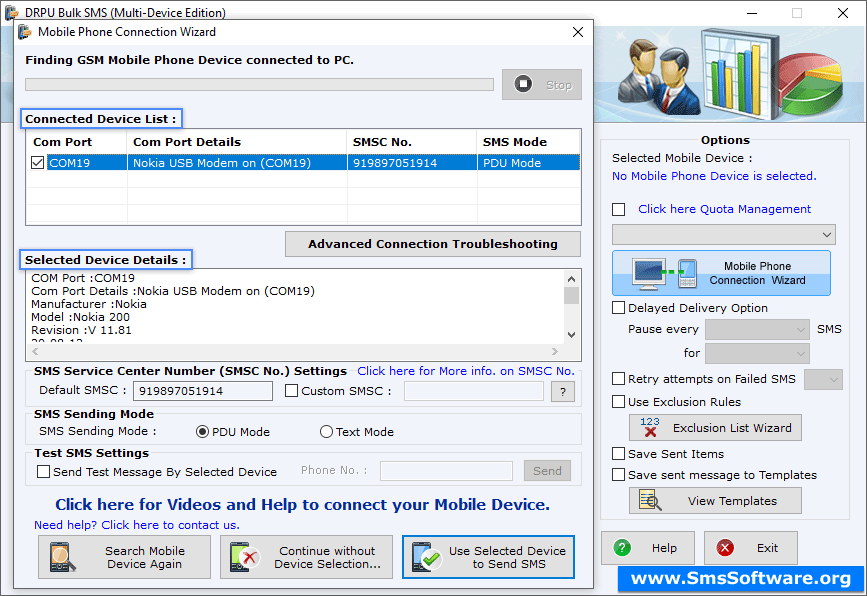867x596 pixels.
Task: Open Videos and Help to connect Mobile Device link
Action: point(302,505)
